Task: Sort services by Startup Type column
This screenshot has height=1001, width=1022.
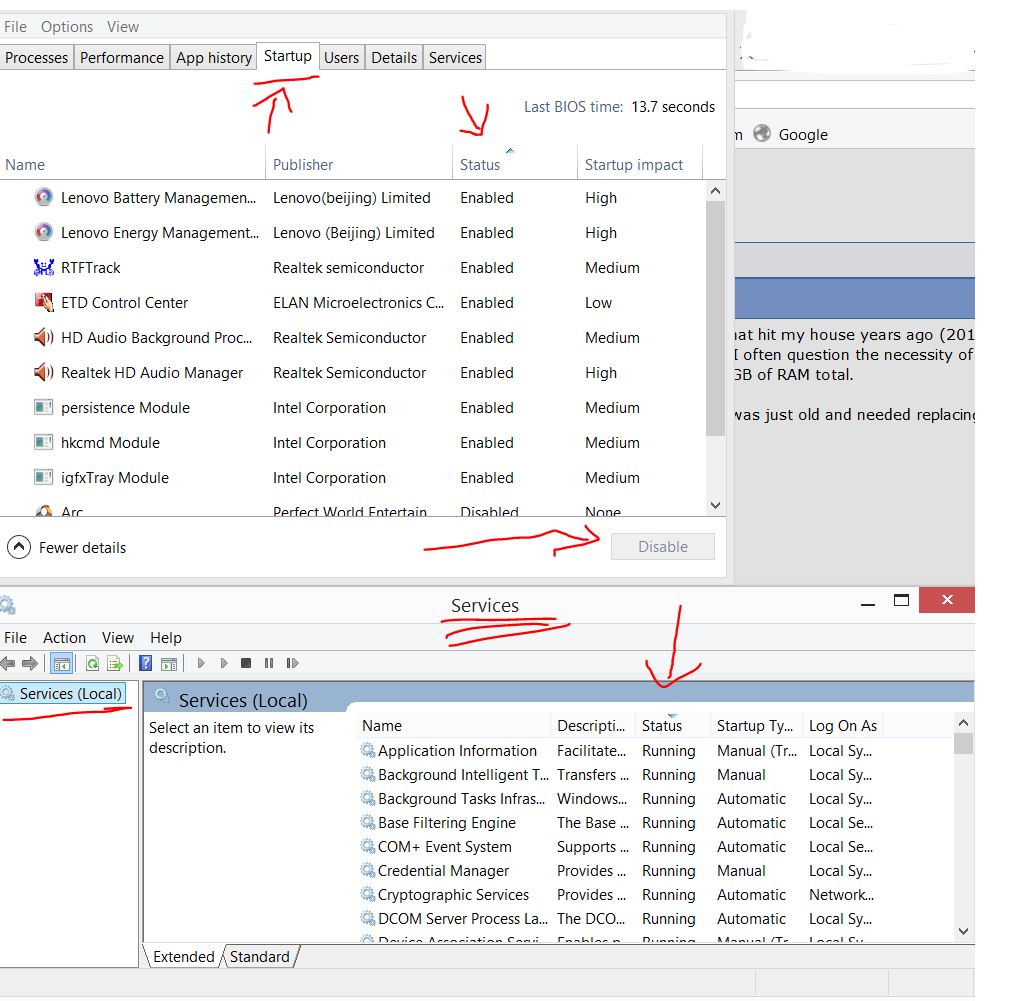Action: tap(755, 725)
